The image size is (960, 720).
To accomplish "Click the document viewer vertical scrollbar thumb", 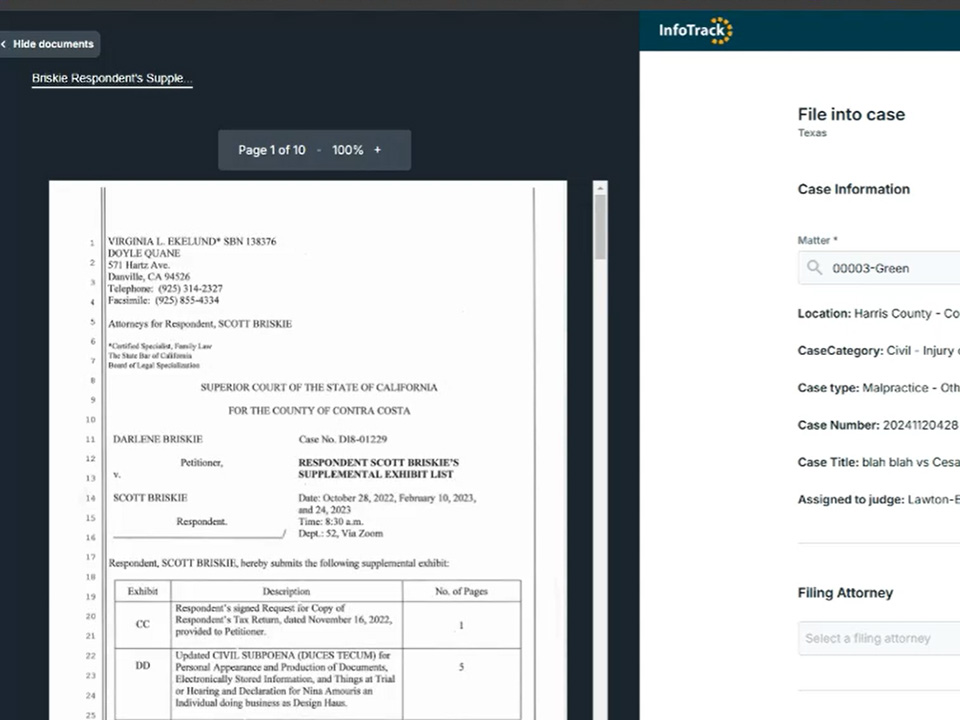I will coord(600,226).
